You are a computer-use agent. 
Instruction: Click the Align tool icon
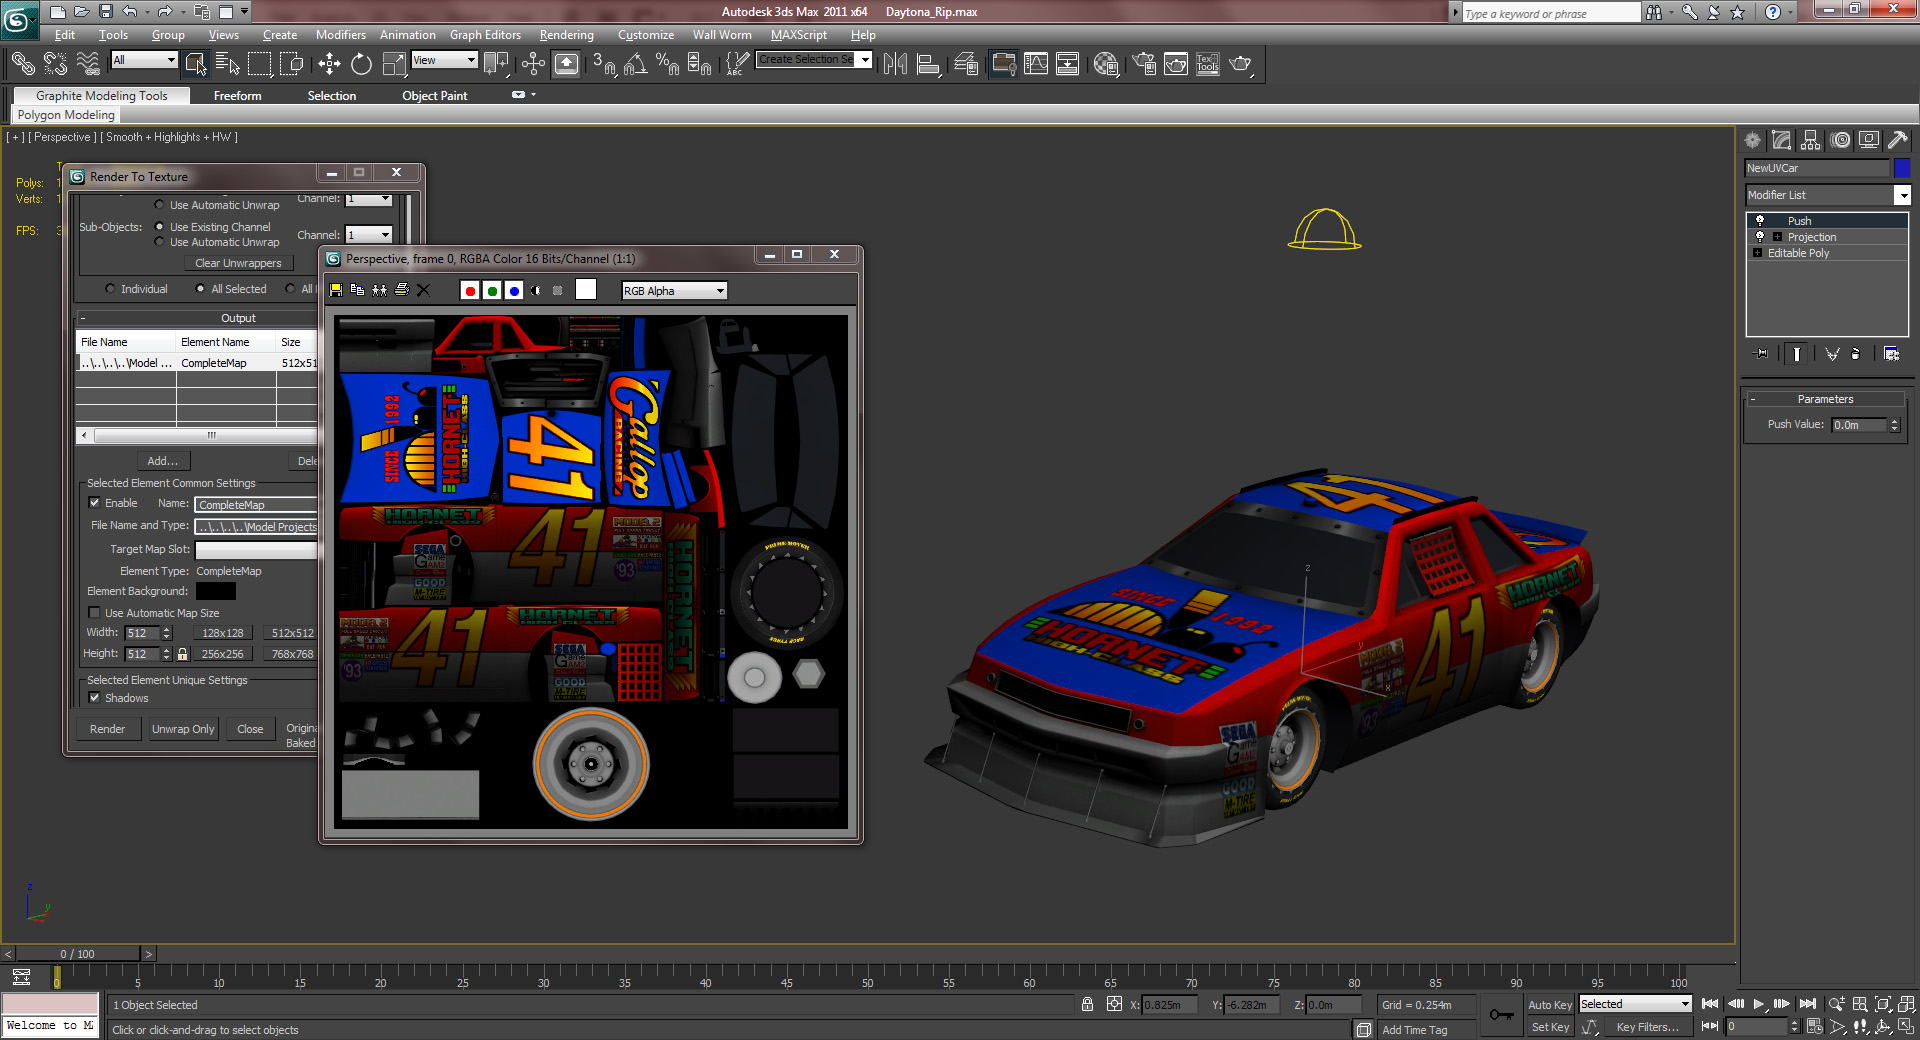coord(928,64)
